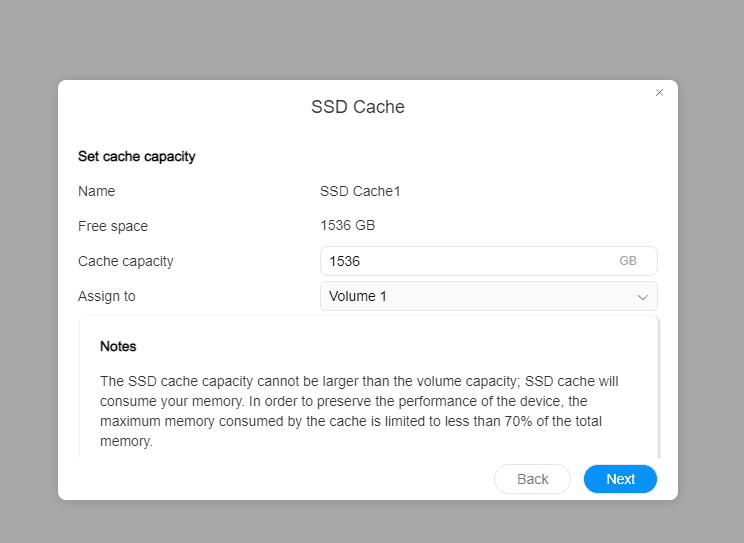Open the Assign to dropdown

488,296
